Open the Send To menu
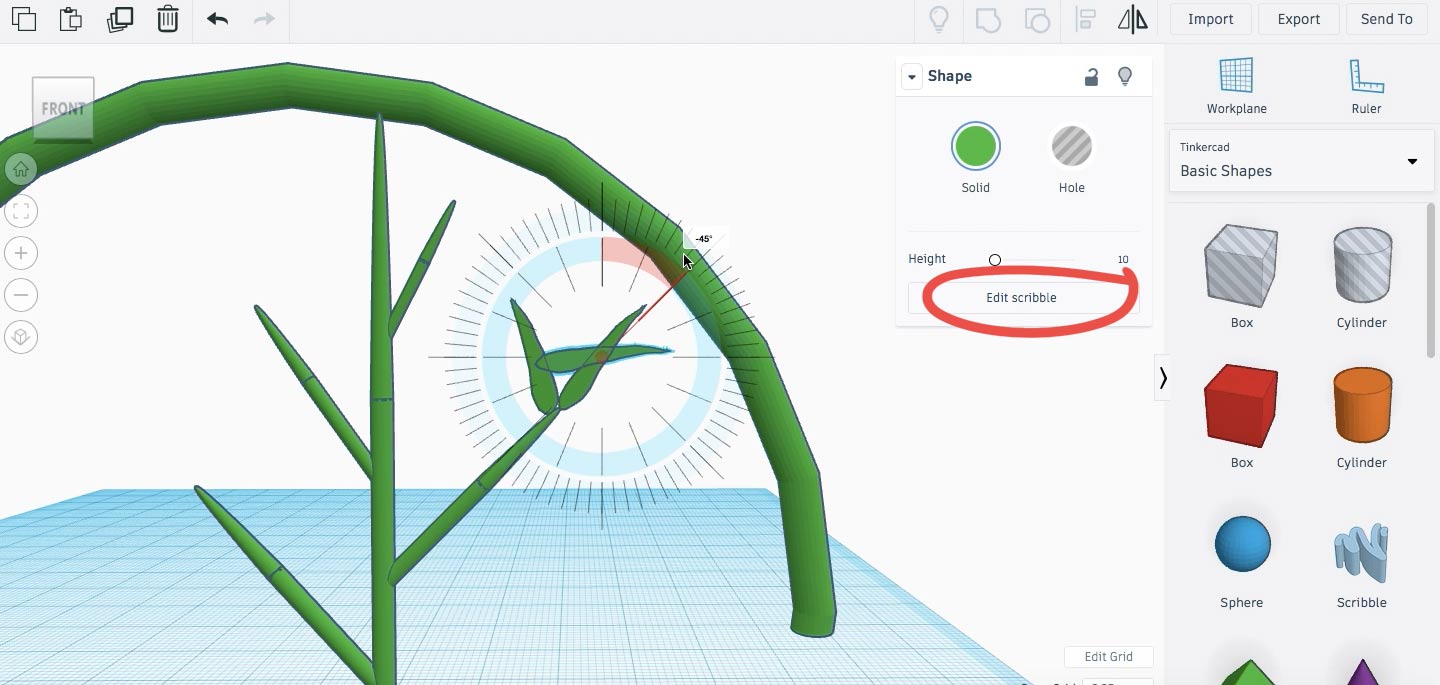This screenshot has height=685, width=1440. click(1386, 19)
